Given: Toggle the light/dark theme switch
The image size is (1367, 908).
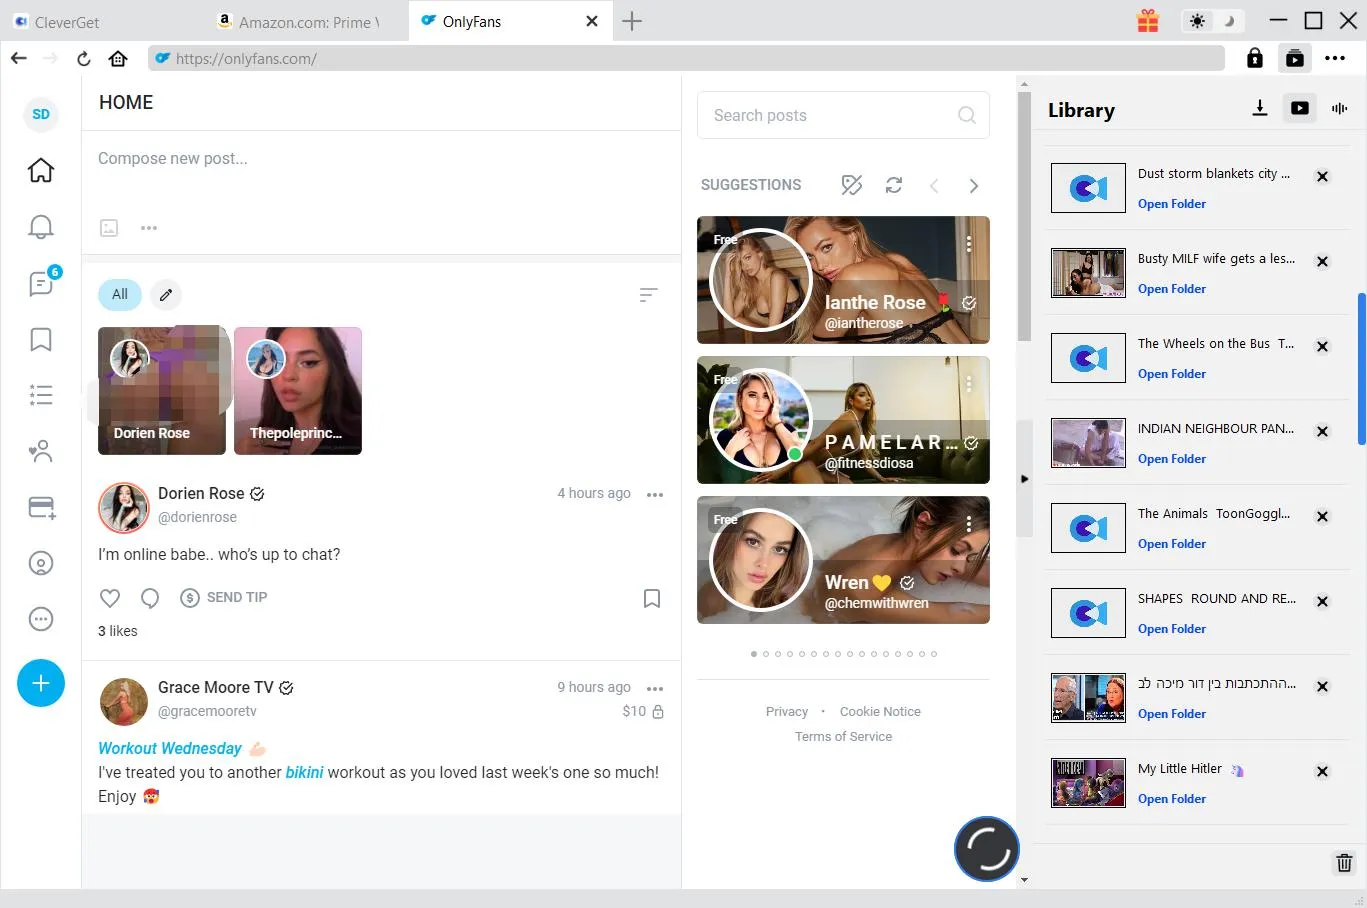Looking at the screenshot, I should coord(1212,21).
